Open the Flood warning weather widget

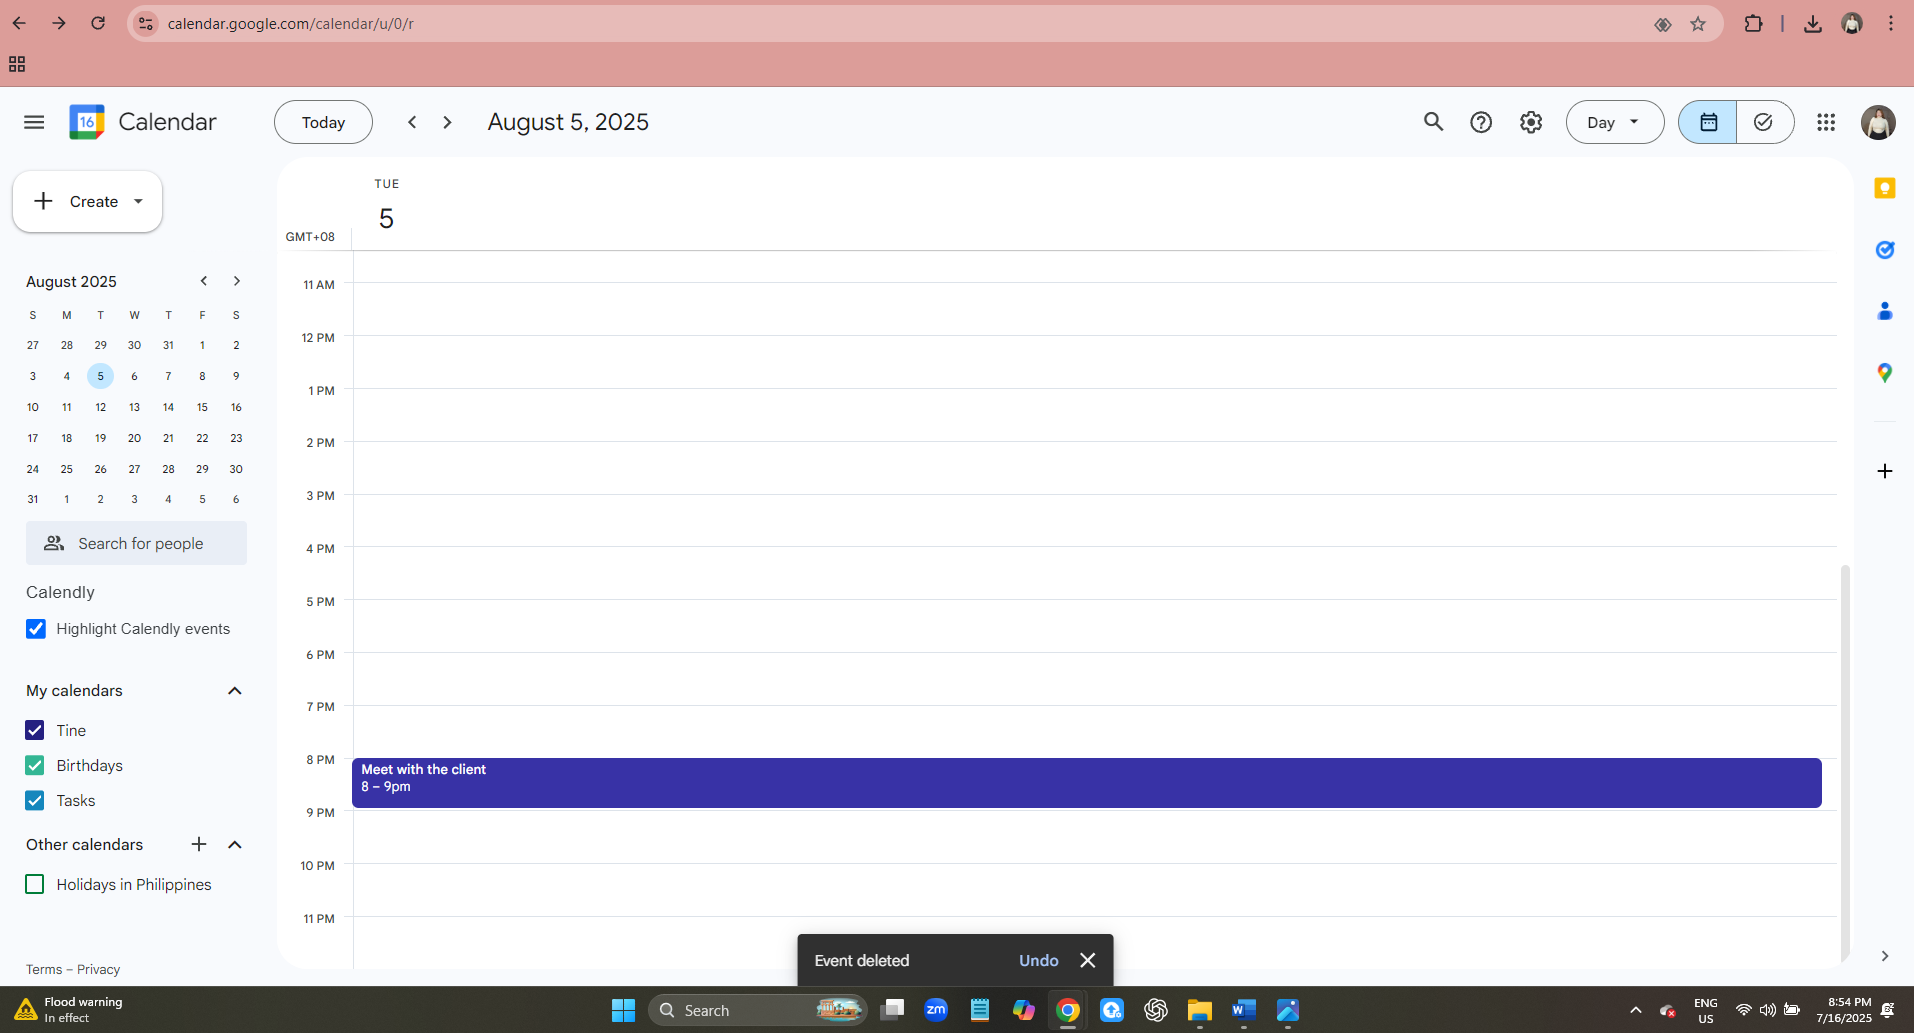(x=68, y=1010)
